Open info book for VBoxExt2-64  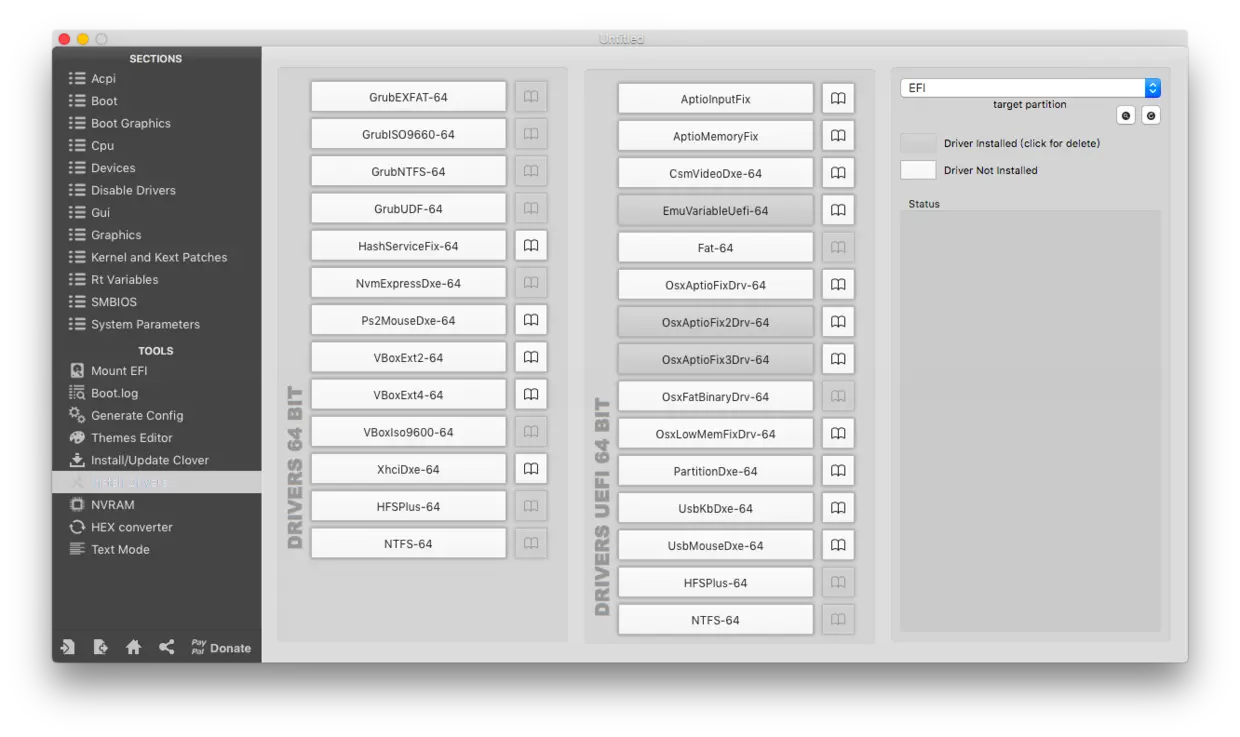(x=531, y=357)
